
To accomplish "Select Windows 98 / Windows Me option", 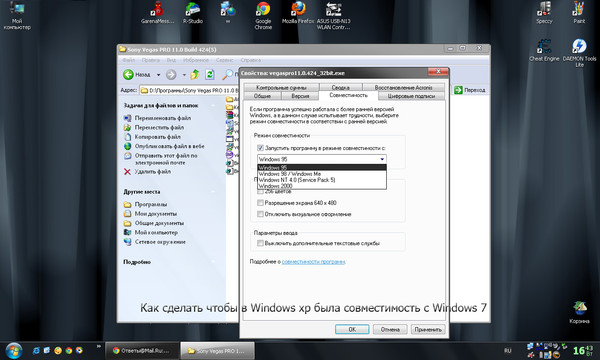I will click(x=322, y=174).
